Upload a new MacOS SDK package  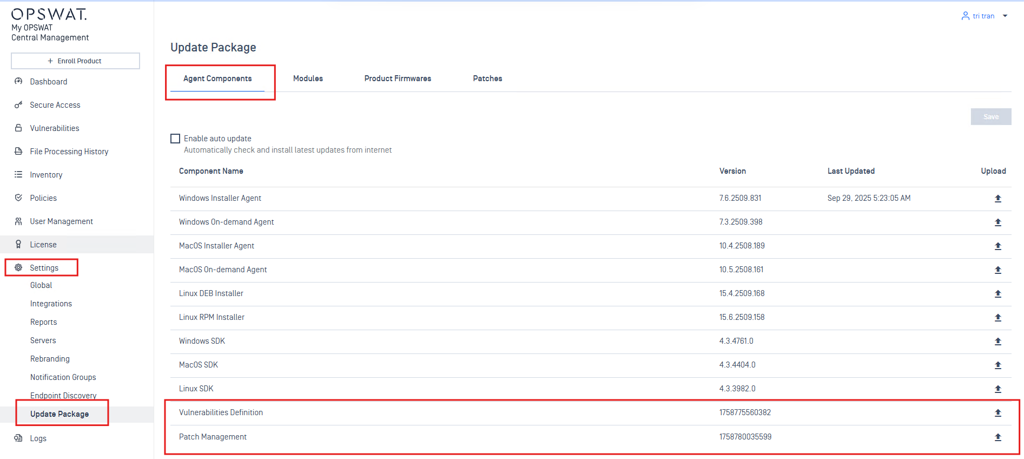(x=997, y=365)
